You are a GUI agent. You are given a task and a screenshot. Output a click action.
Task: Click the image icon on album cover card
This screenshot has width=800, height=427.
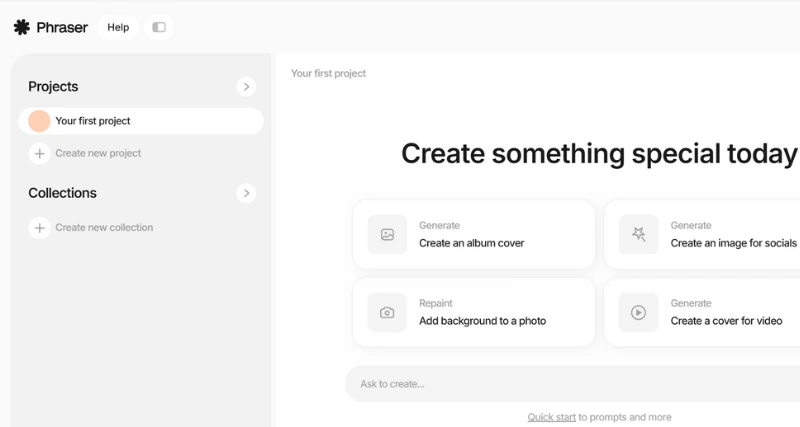point(387,234)
